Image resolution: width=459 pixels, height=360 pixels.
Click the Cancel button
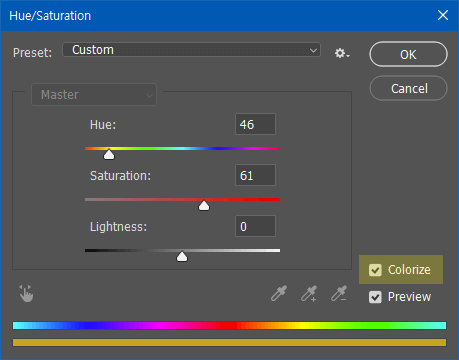(408, 88)
